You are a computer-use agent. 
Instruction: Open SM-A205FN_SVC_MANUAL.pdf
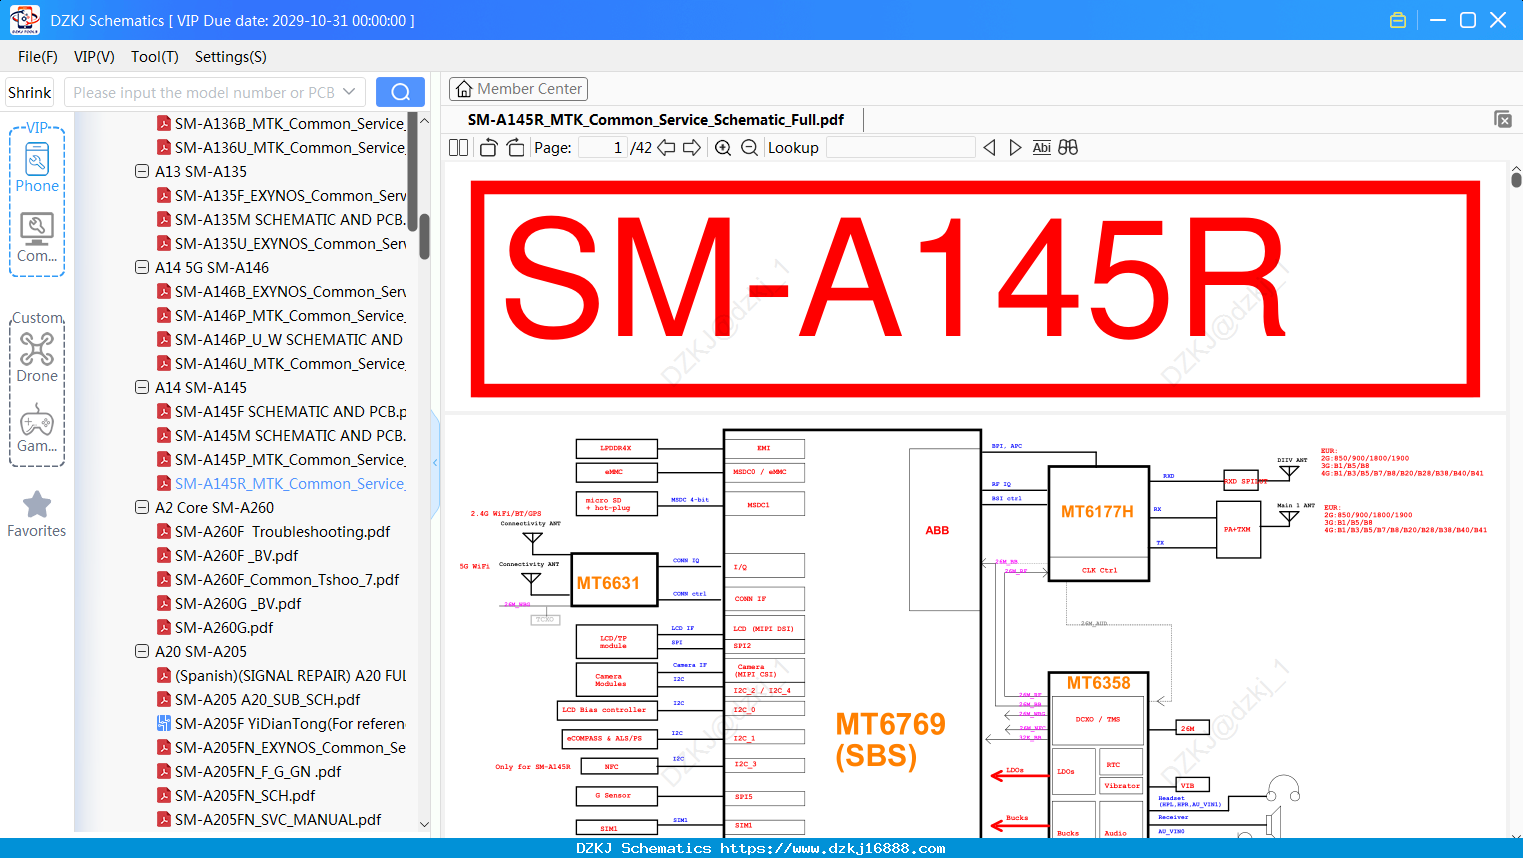click(270, 819)
